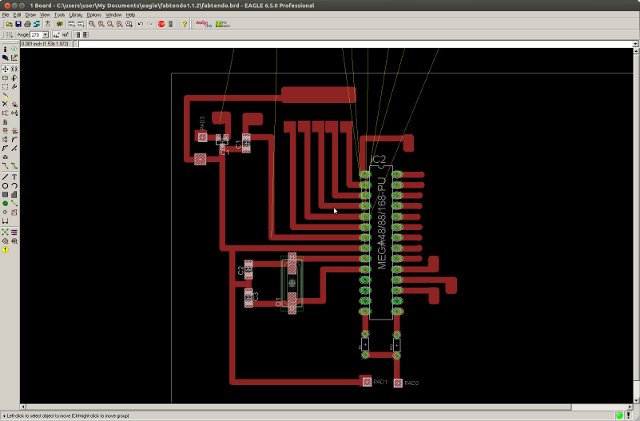640x421 pixels.
Task: Click the Zoom in magnifier icon
Action: (x=101, y=24)
